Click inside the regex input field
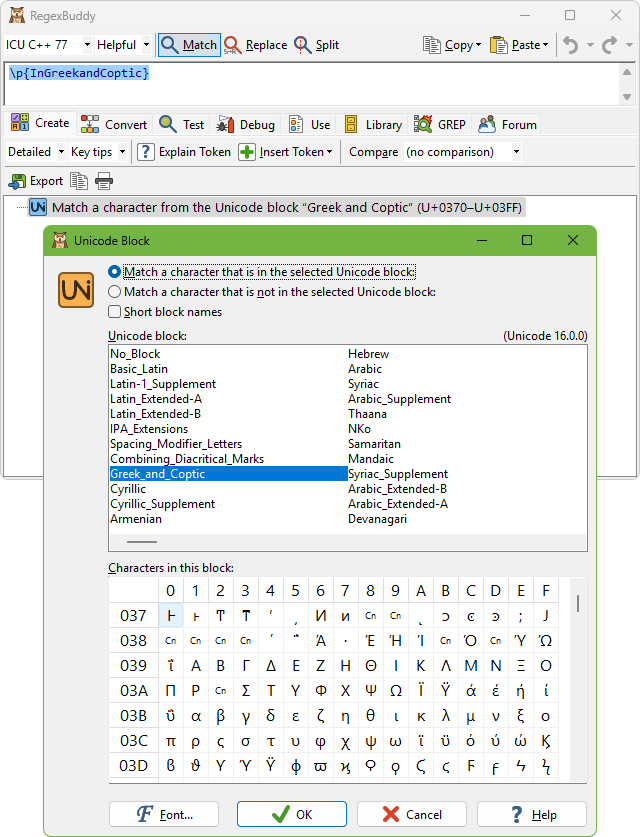Image resolution: width=640 pixels, height=837 pixels. coord(310,84)
